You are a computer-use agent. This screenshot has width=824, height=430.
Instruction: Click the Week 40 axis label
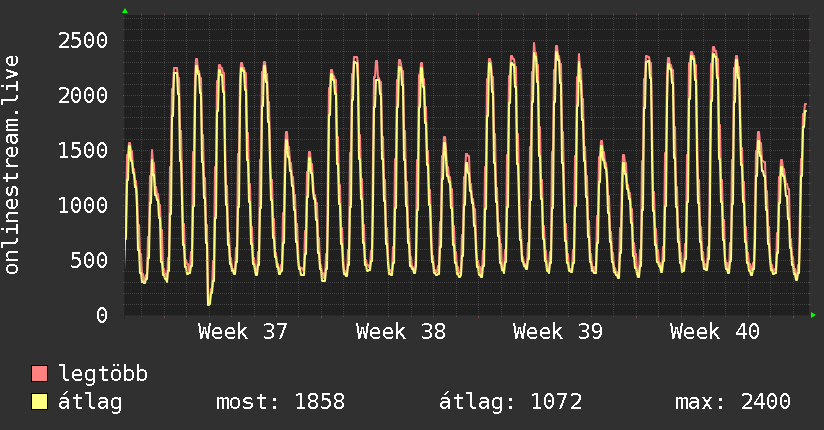point(715,332)
